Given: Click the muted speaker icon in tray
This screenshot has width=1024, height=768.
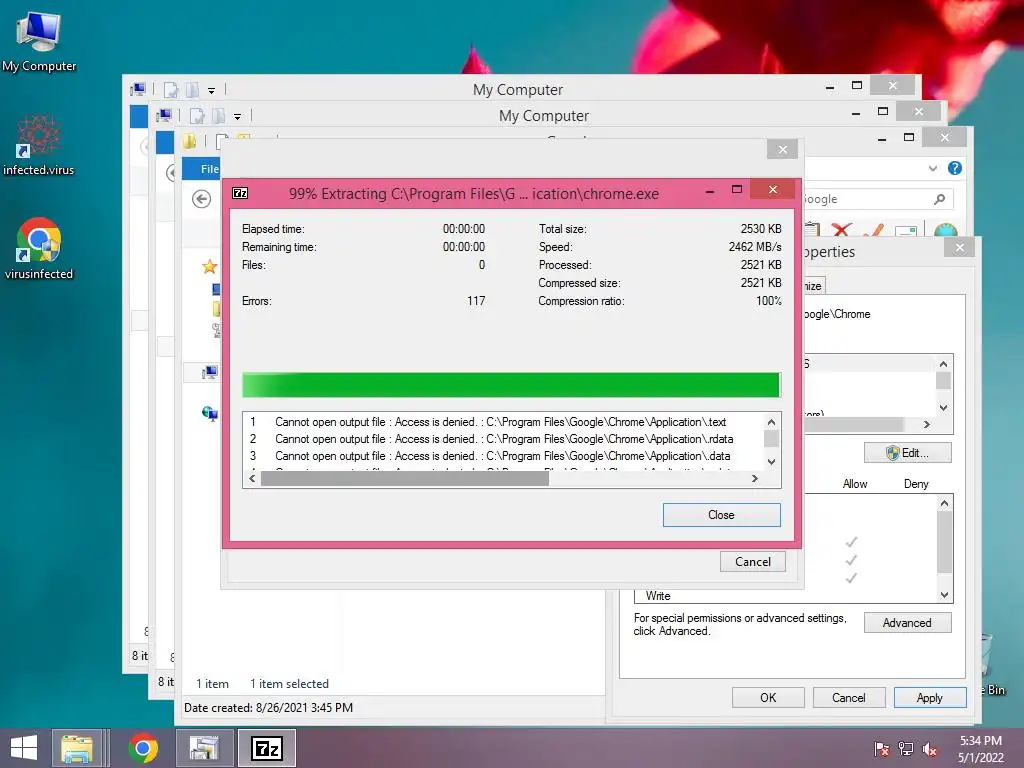Looking at the screenshot, I should pos(930,749).
